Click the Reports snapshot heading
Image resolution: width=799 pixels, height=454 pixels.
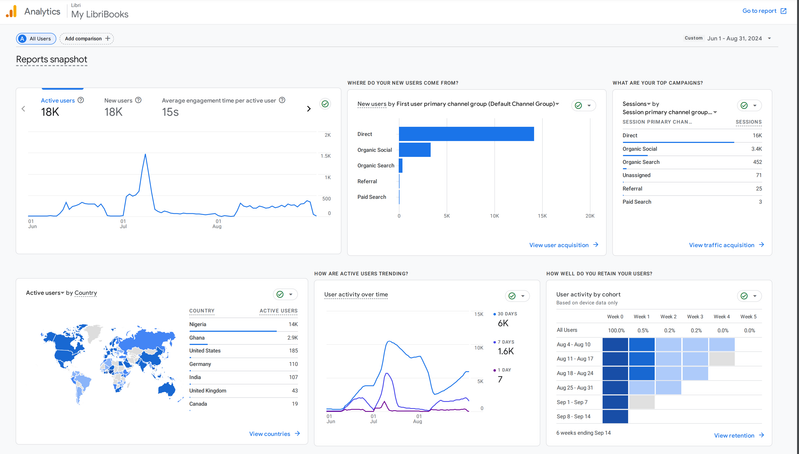coord(51,60)
